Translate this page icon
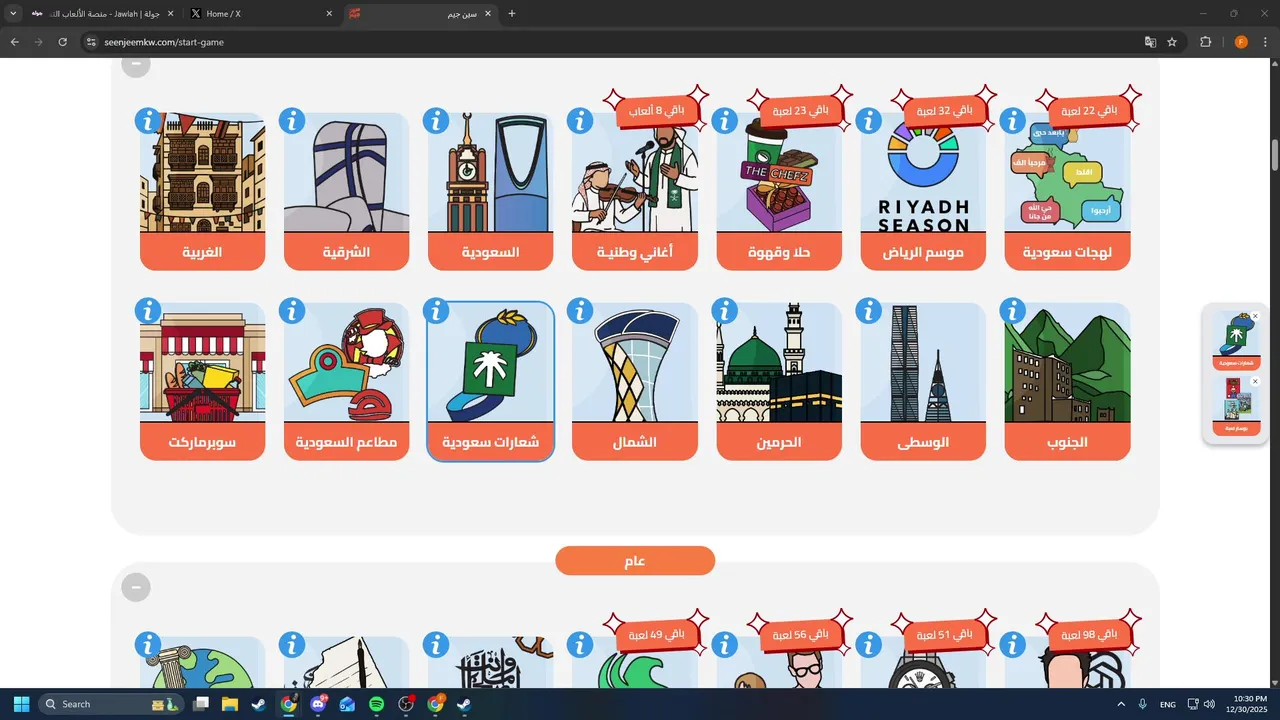Image resolution: width=1280 pixels, height=720 pixels. coord(1150,42)
